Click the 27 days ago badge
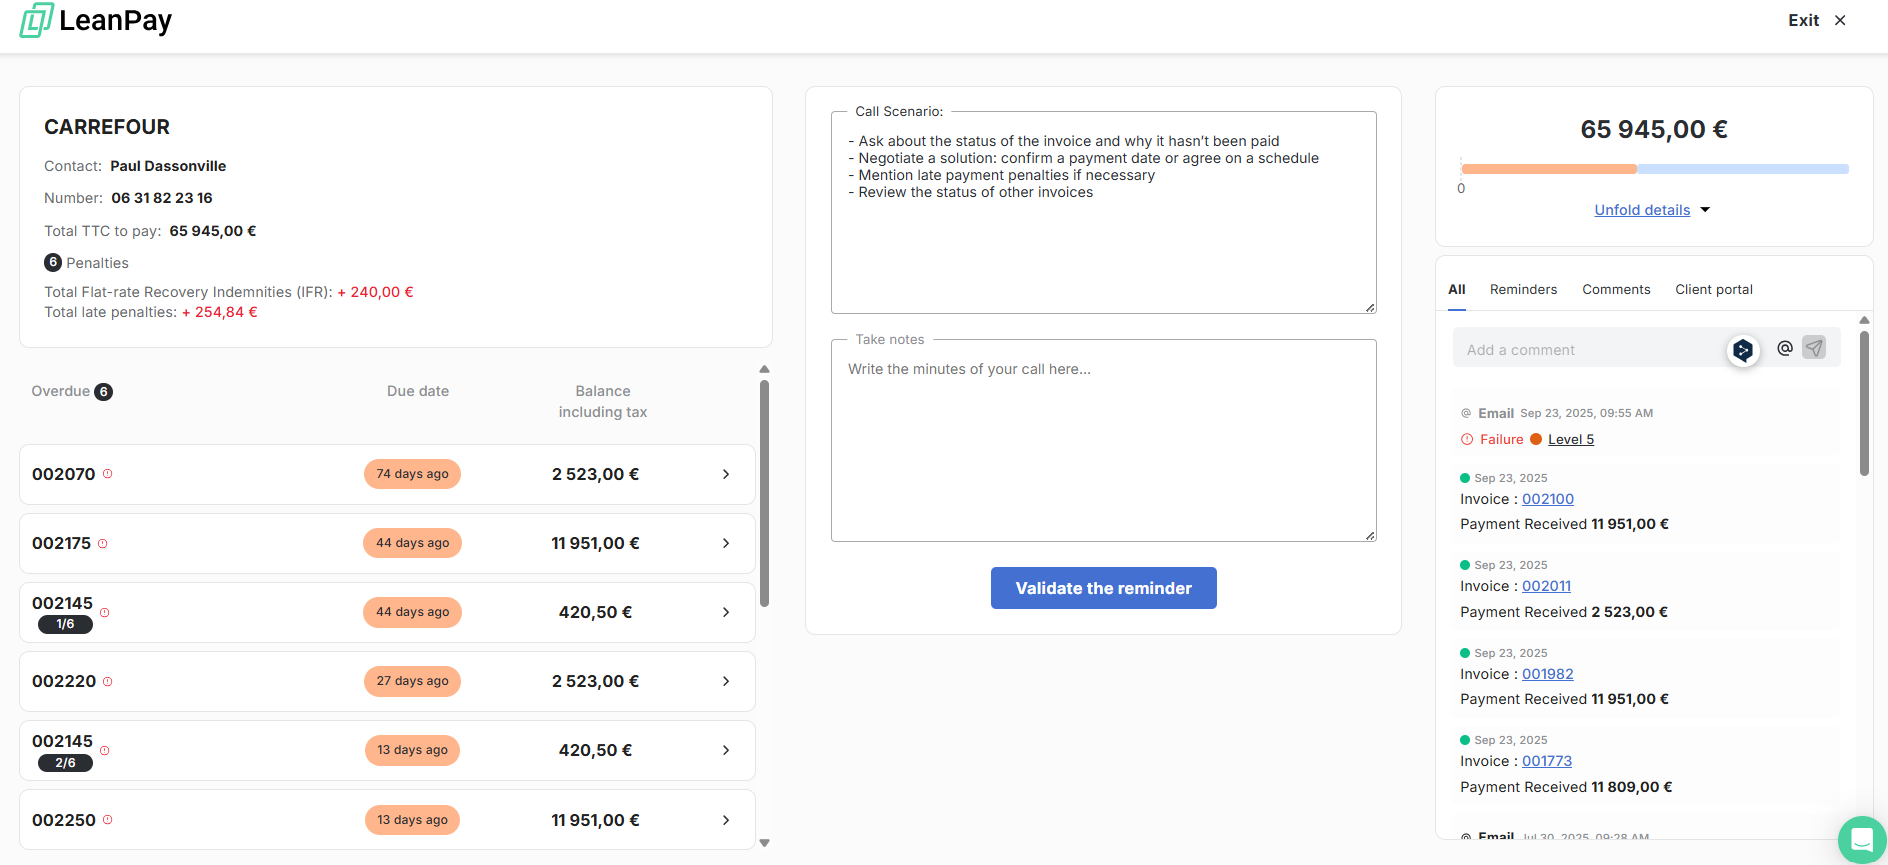 point(412,681)
